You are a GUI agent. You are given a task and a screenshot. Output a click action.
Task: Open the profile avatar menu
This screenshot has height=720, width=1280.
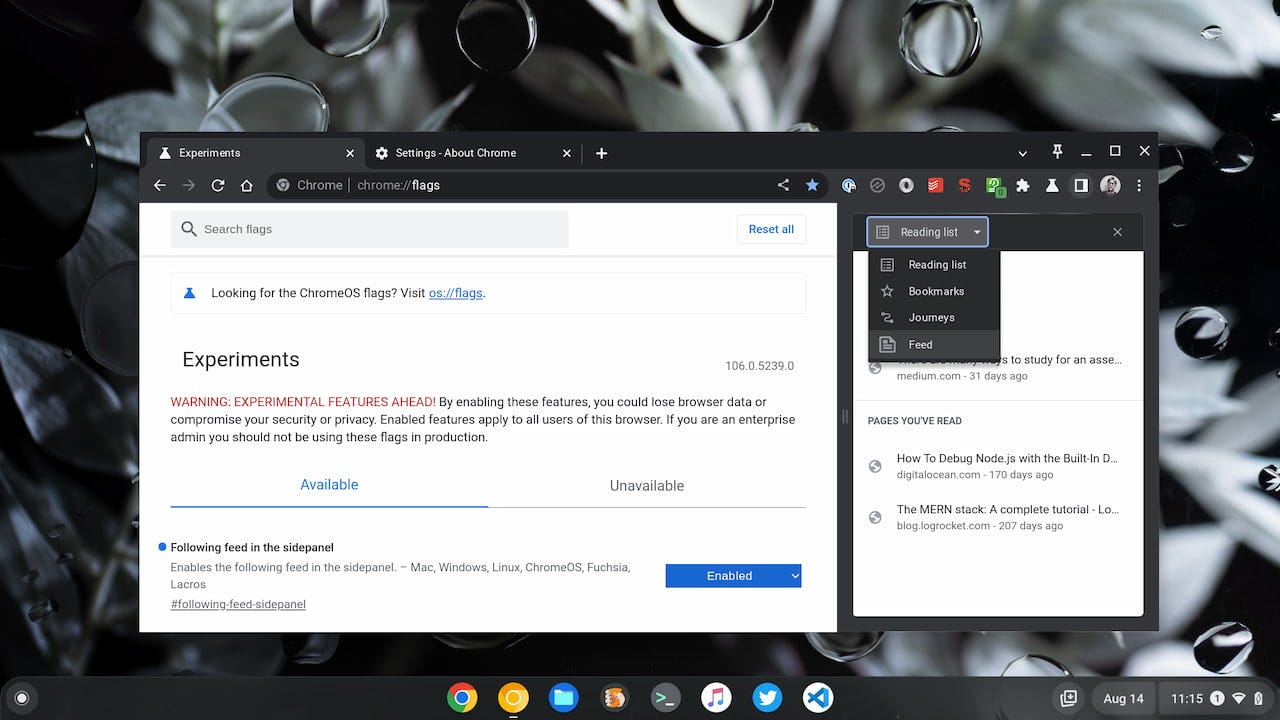(x=1110, y=185)
